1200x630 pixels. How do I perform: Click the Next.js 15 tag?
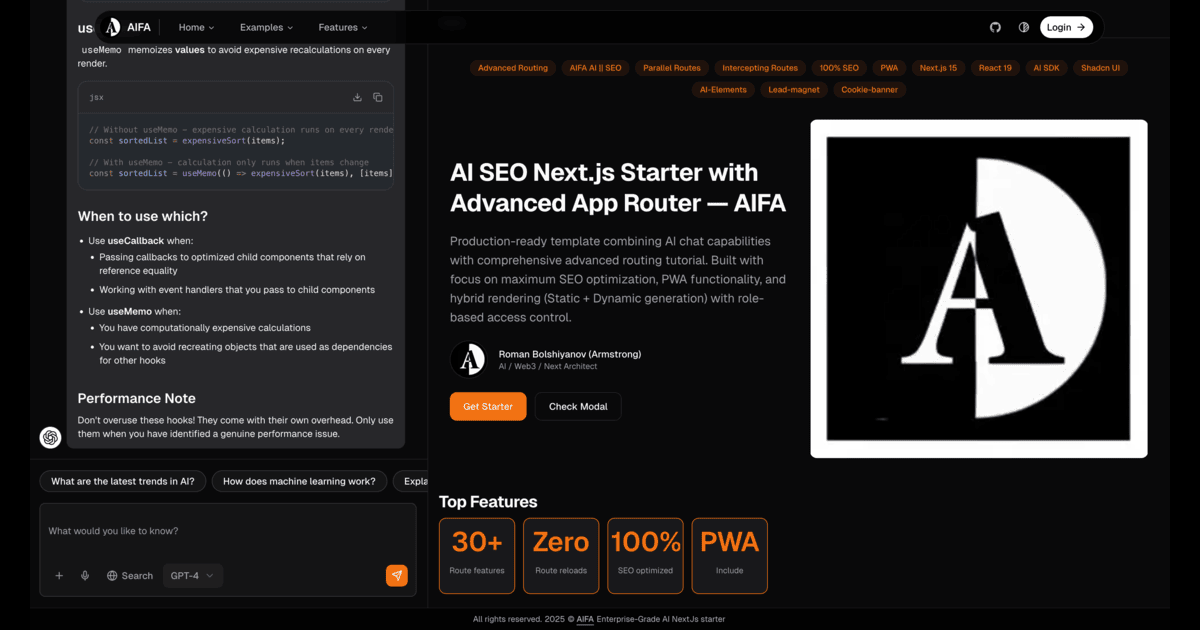coord(938,67)
